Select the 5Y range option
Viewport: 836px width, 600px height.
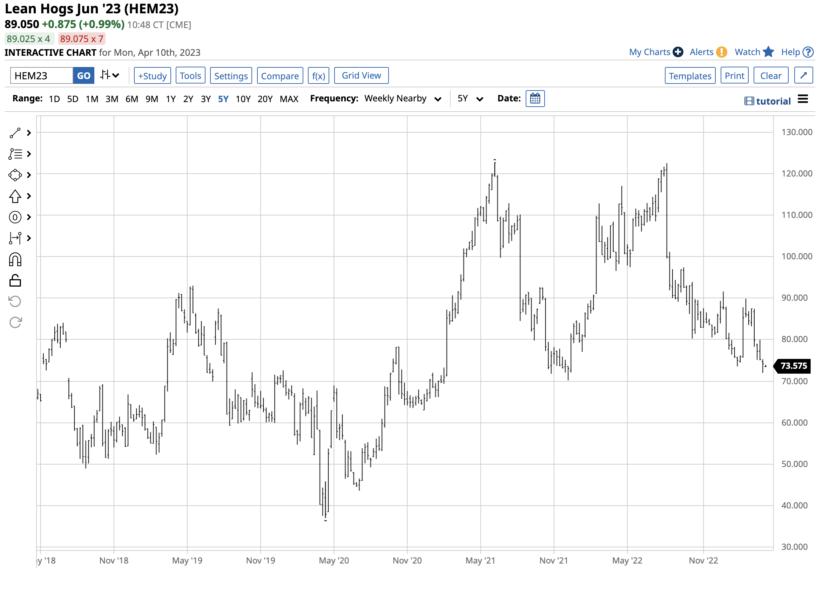click(x=223, y=99)
